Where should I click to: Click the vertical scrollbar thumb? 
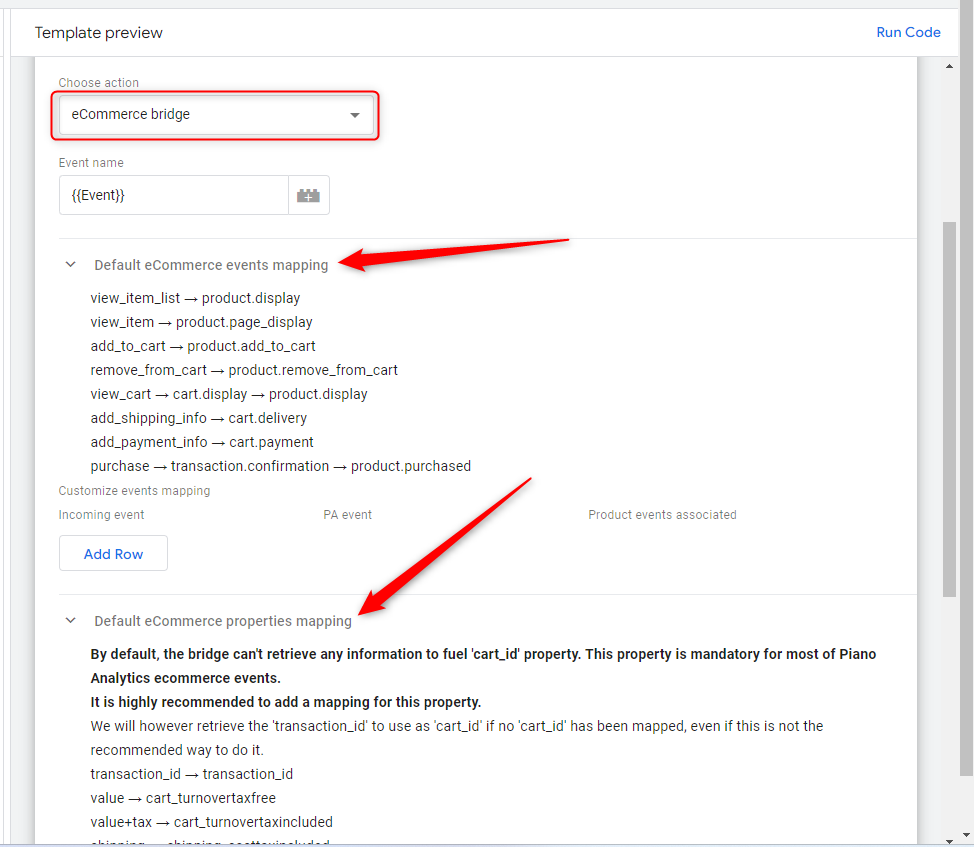click(x=950, y=410)
